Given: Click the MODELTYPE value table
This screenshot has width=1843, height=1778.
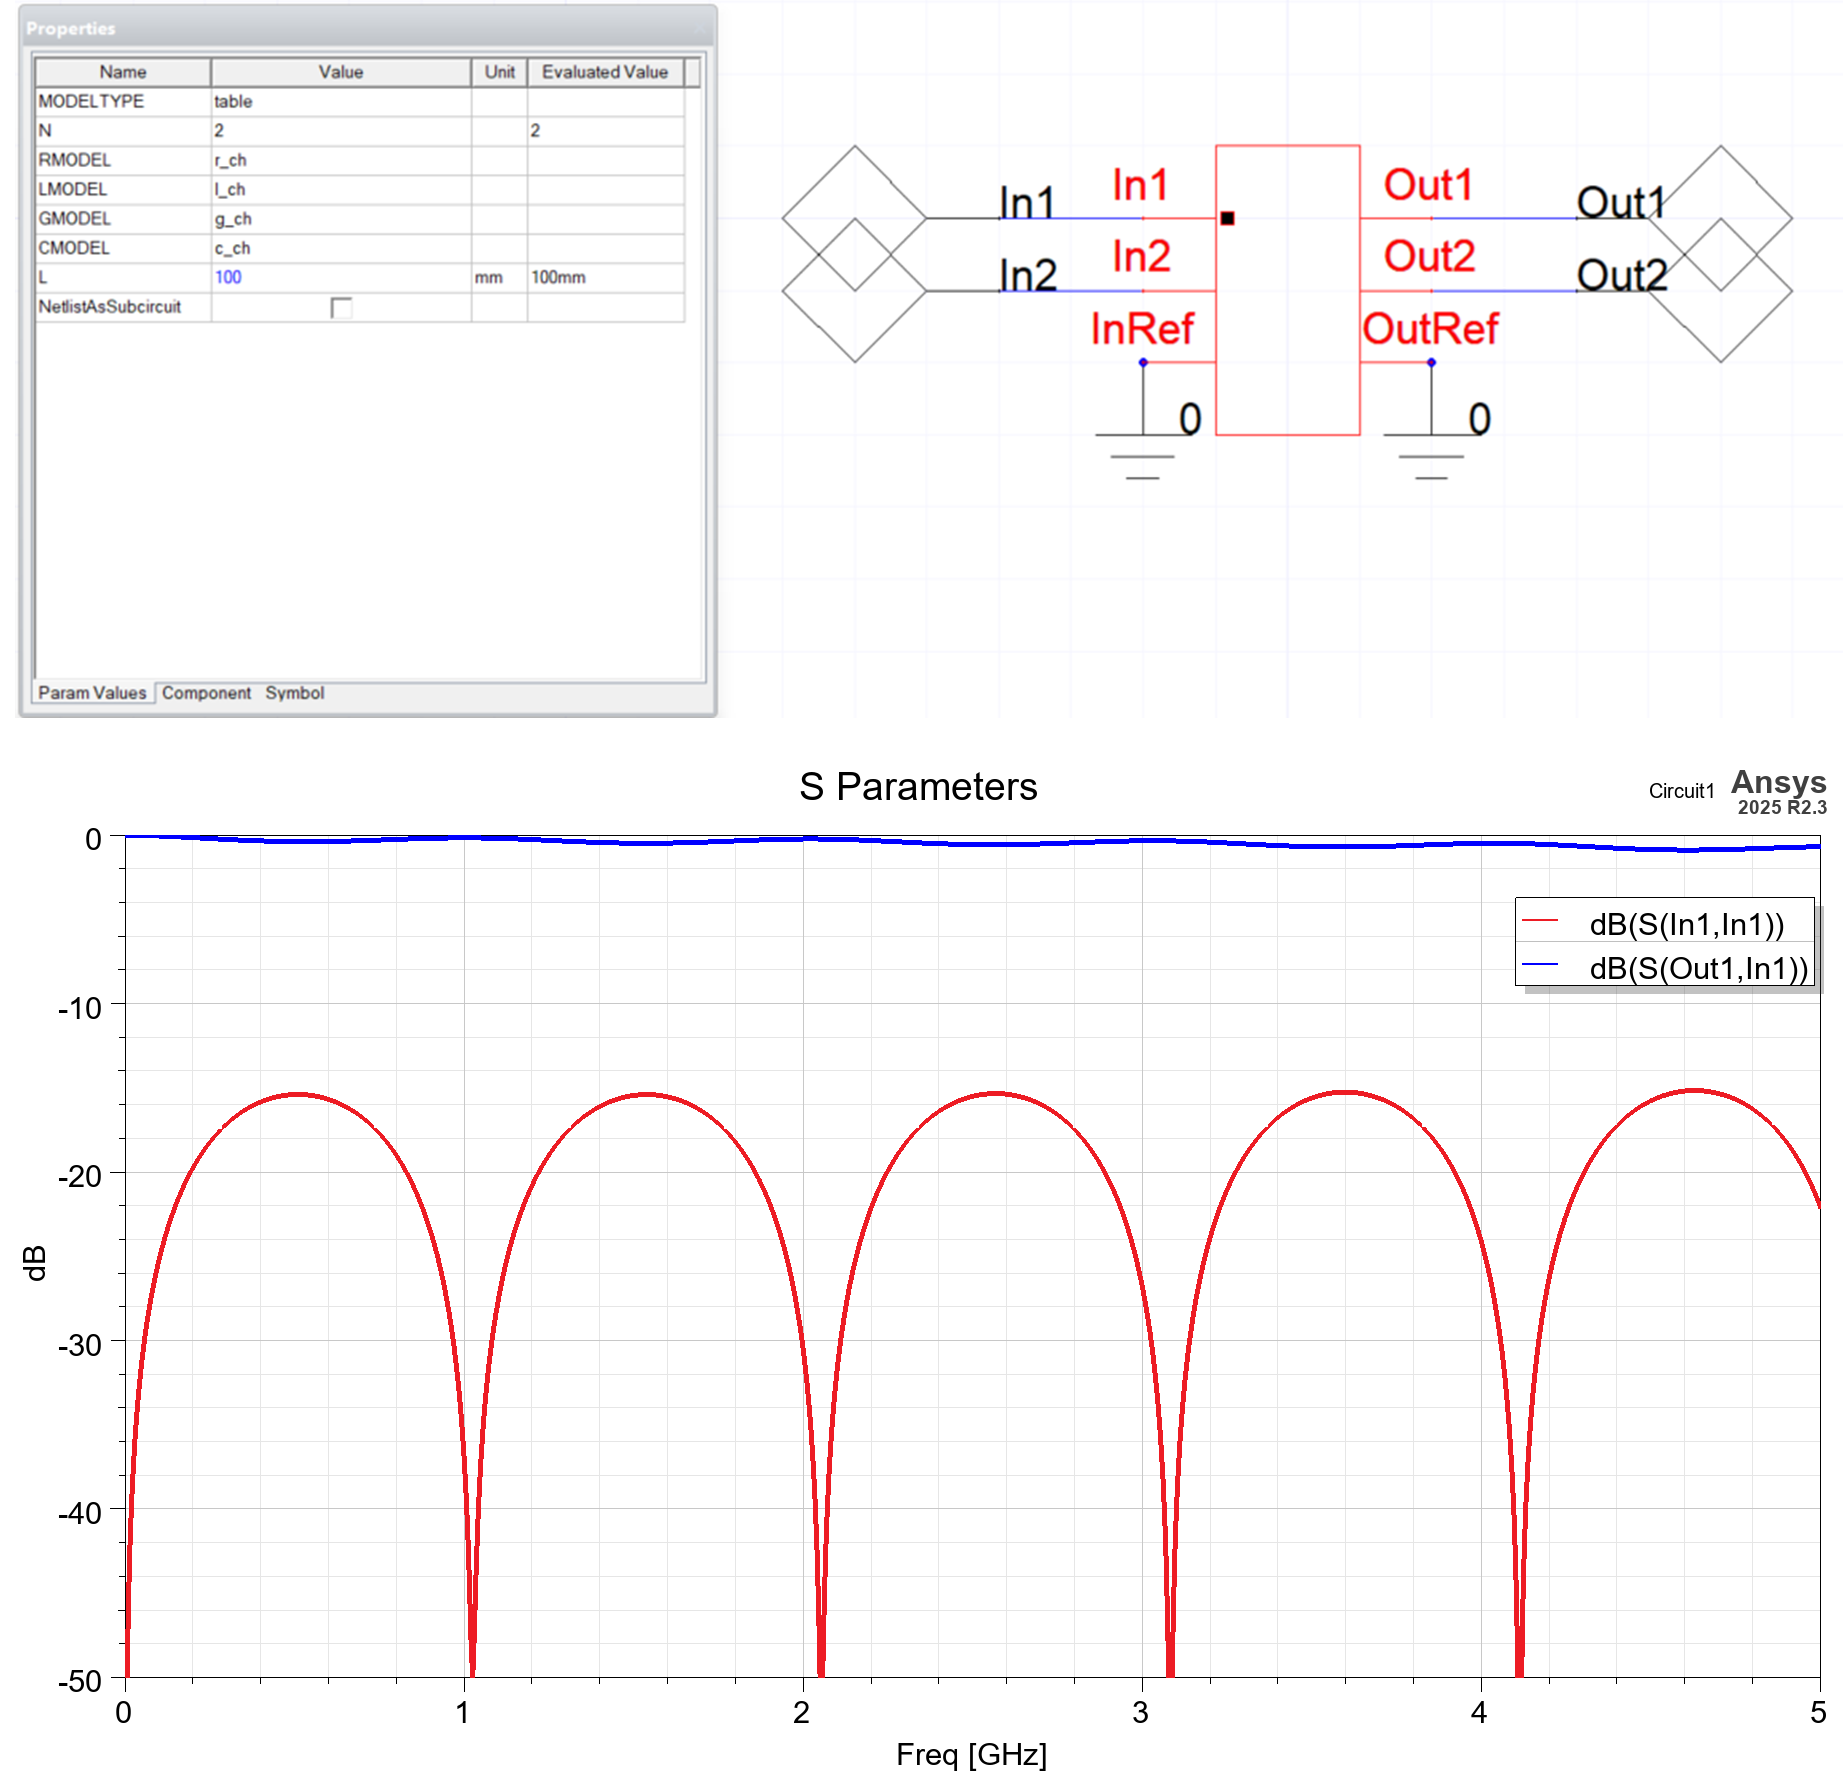Looking at the screenshot, I should [232, 101].
